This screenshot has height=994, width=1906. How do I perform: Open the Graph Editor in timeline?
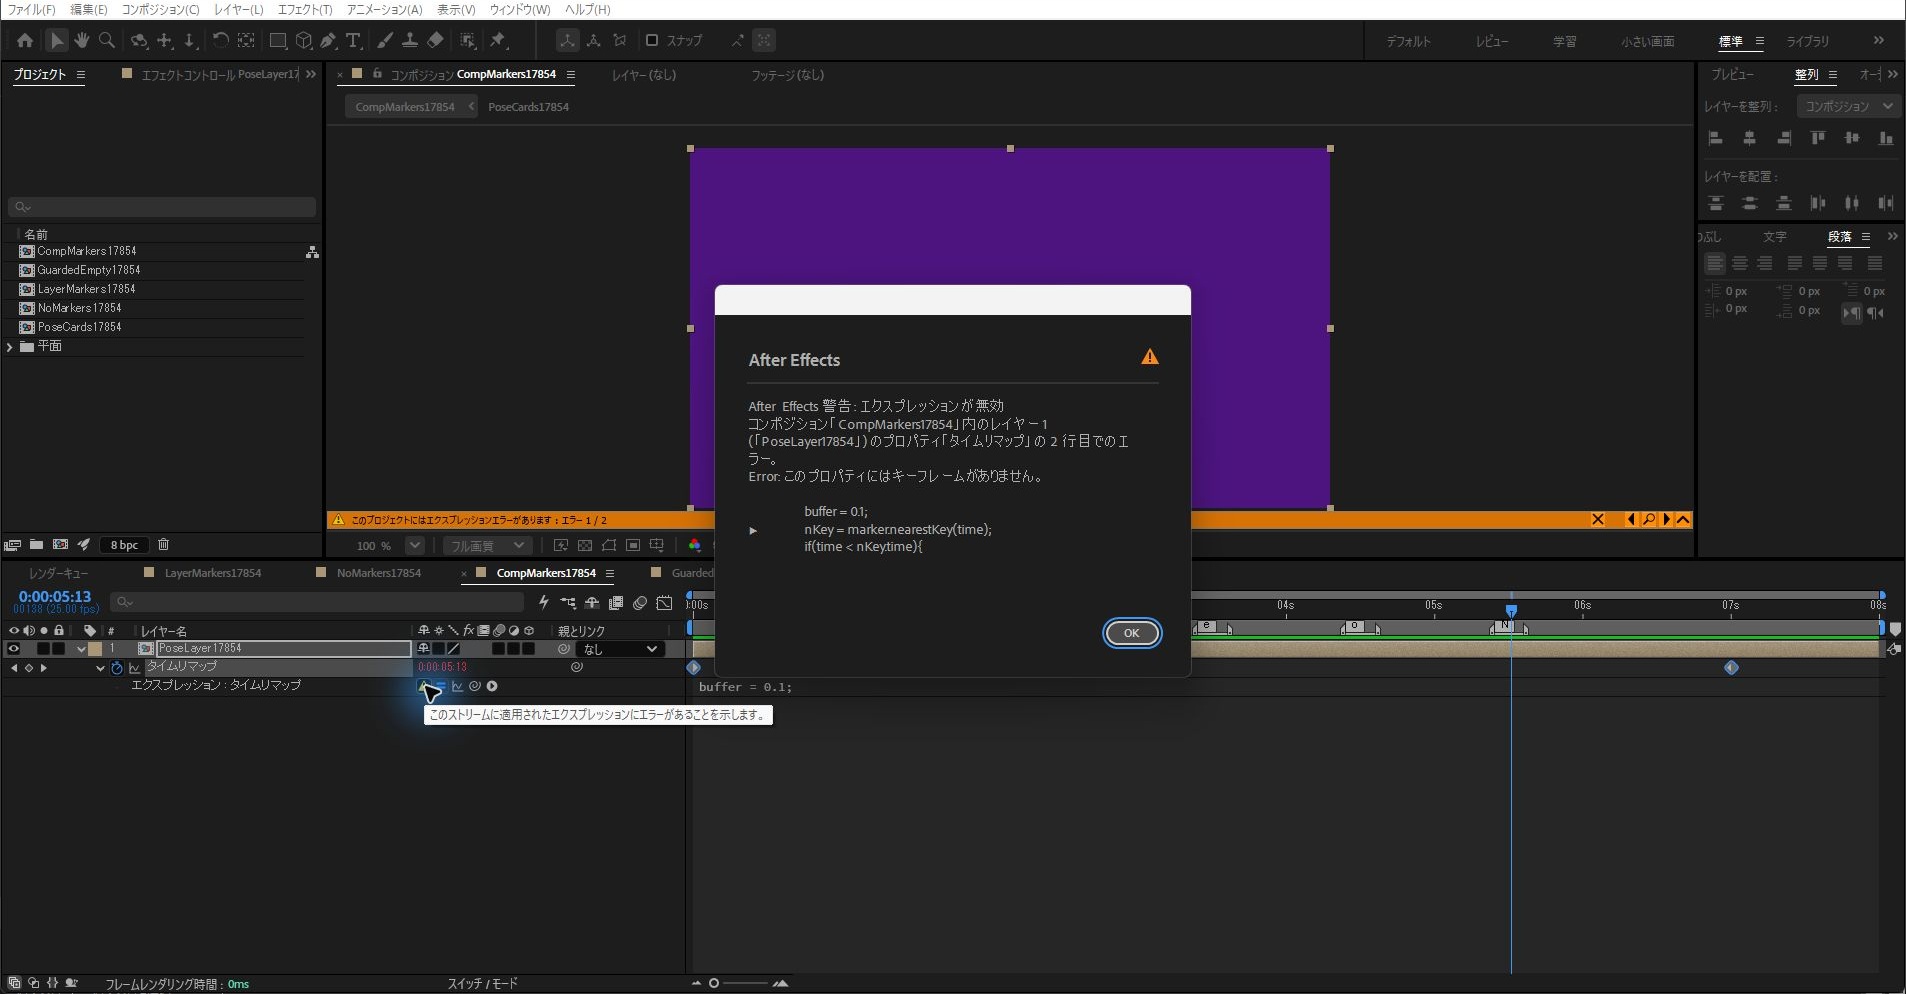tap(665, 603)
